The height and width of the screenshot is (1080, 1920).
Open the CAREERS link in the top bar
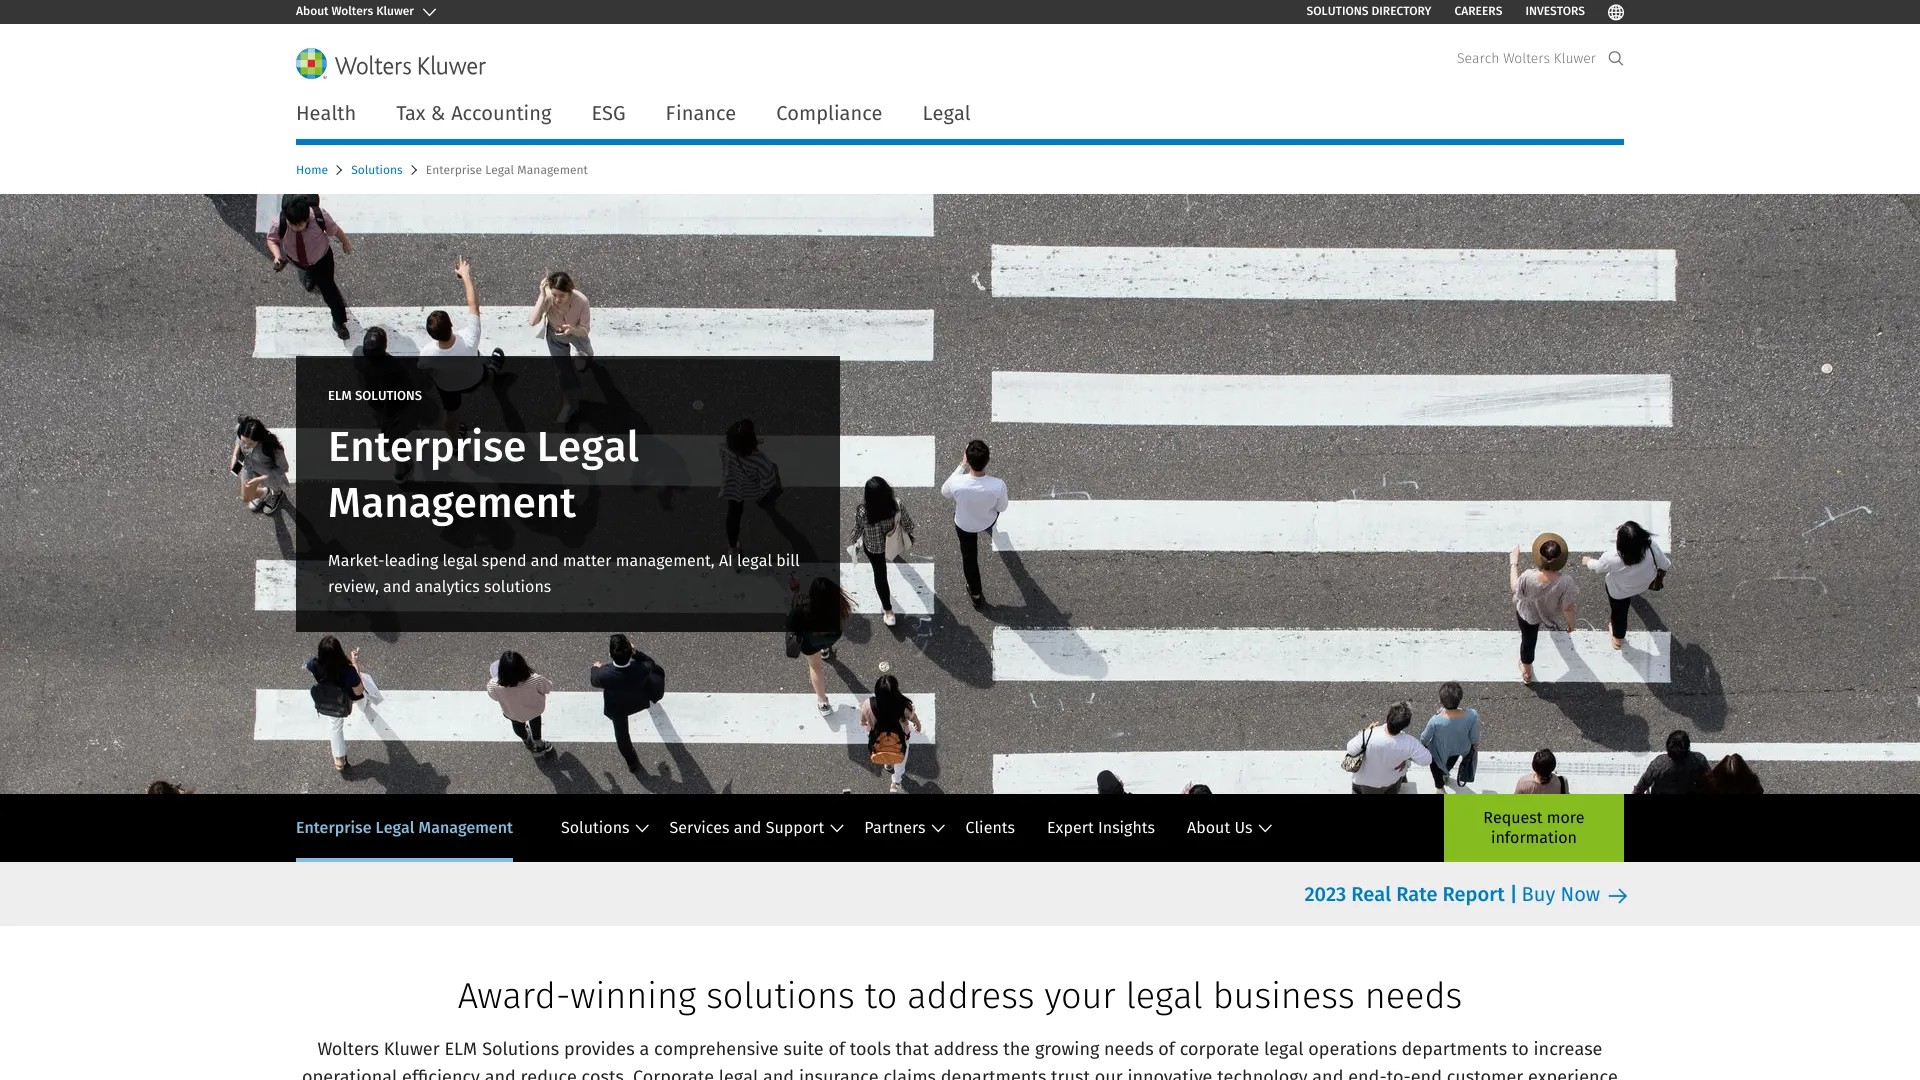[1478, 11]
